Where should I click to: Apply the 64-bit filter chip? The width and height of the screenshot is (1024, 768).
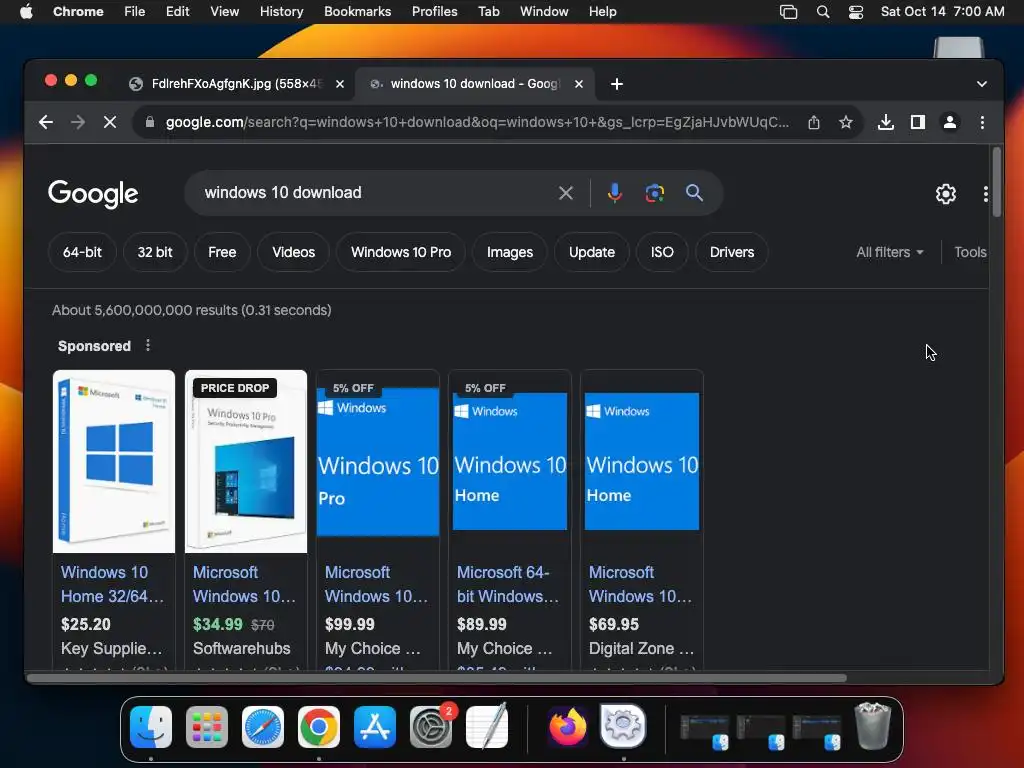tap(82, 252)
